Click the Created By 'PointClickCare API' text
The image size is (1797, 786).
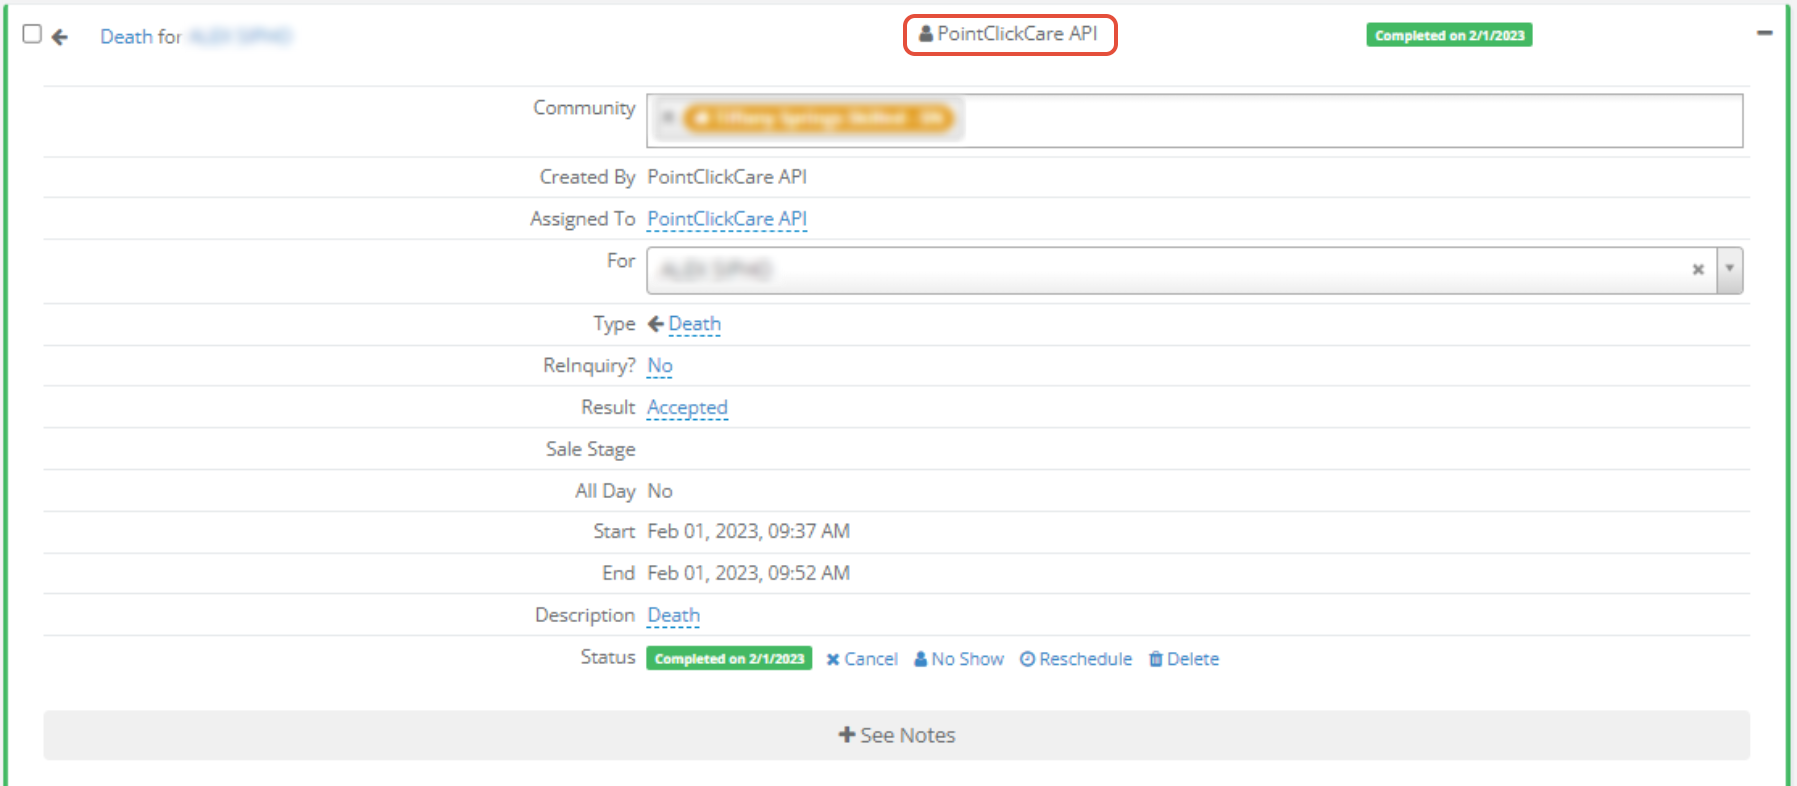(x=727, y=177)
